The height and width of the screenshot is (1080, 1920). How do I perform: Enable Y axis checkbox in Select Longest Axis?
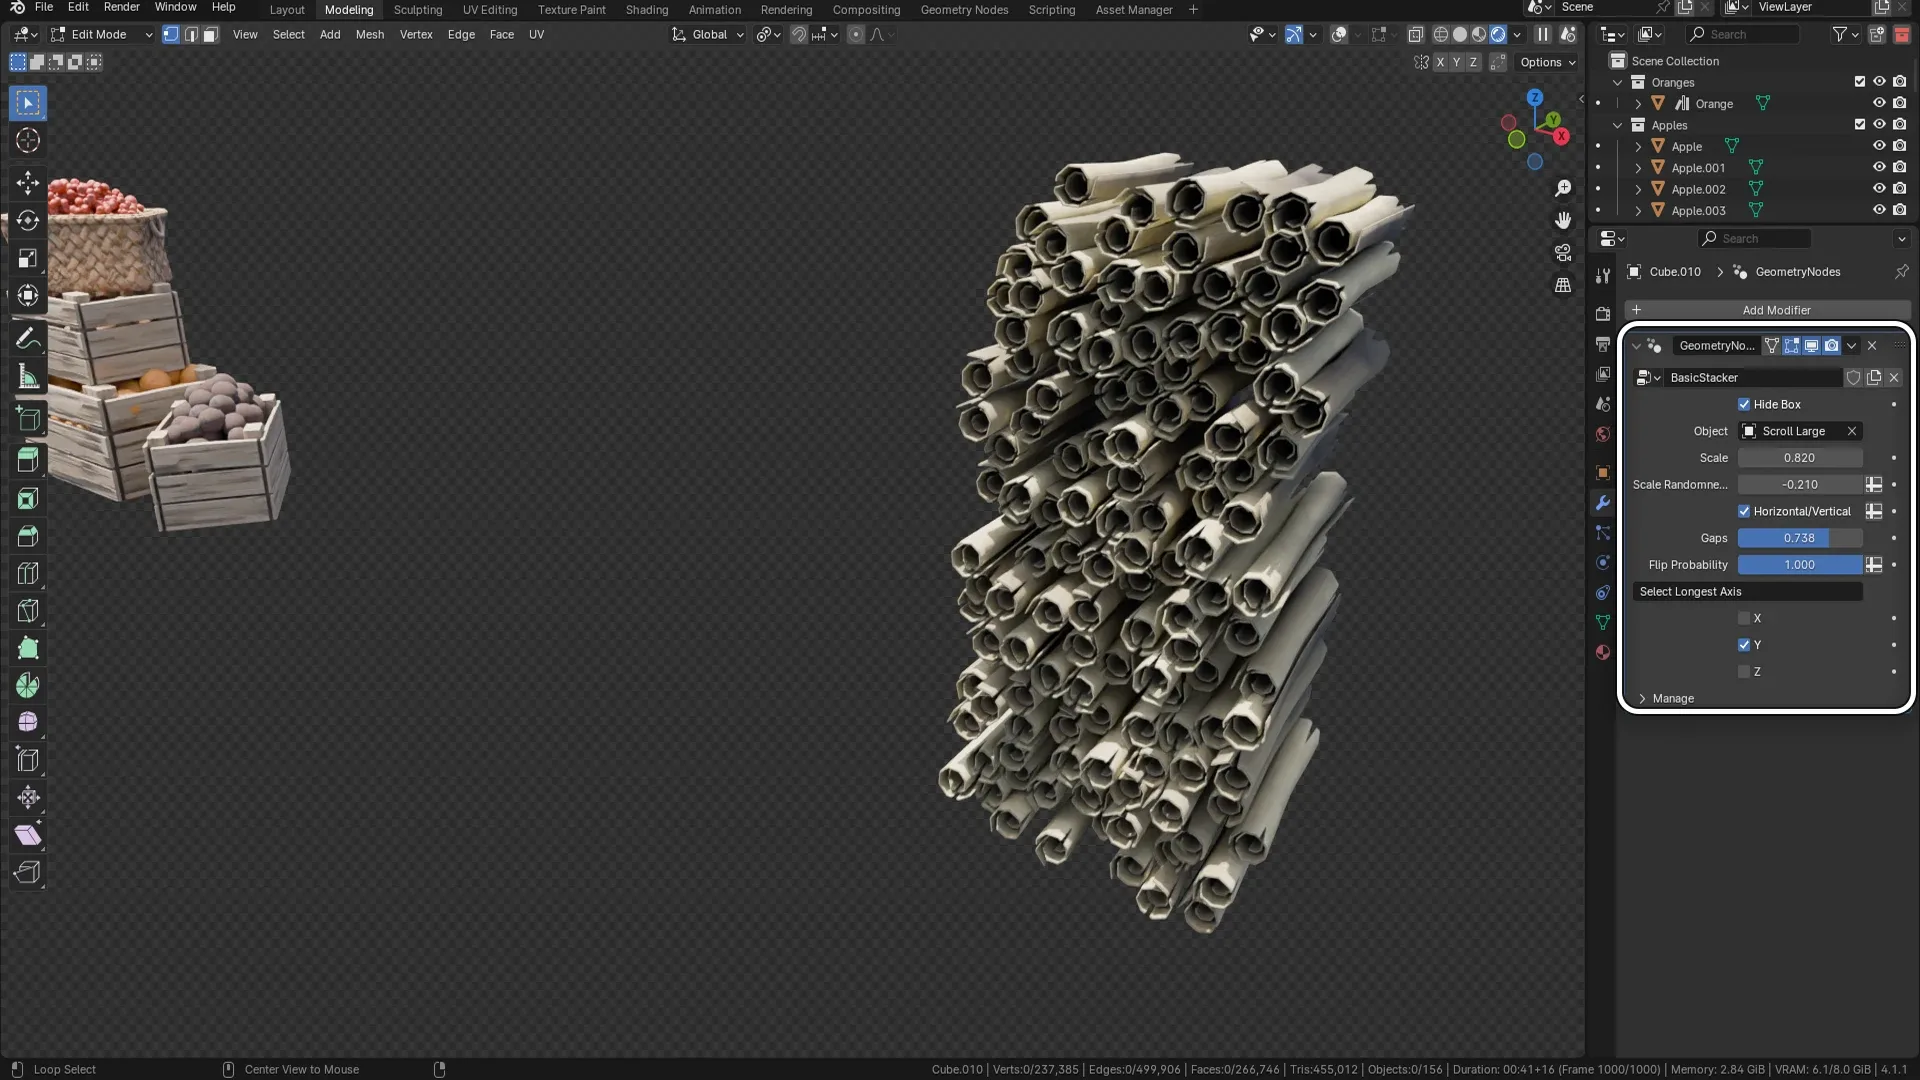pyautogui.click(x=1743, y=644)
